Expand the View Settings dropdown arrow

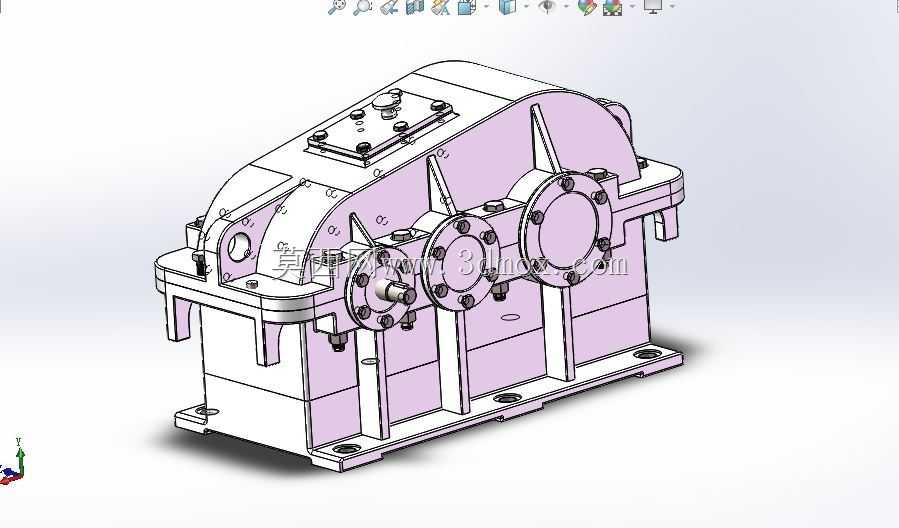tap(673, 6)
